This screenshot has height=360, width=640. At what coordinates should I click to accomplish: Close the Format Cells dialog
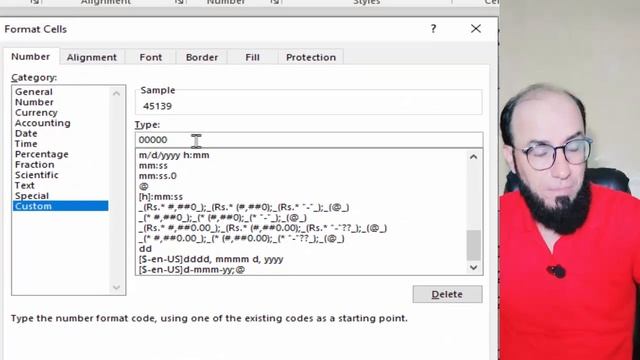tap(476, 29)
